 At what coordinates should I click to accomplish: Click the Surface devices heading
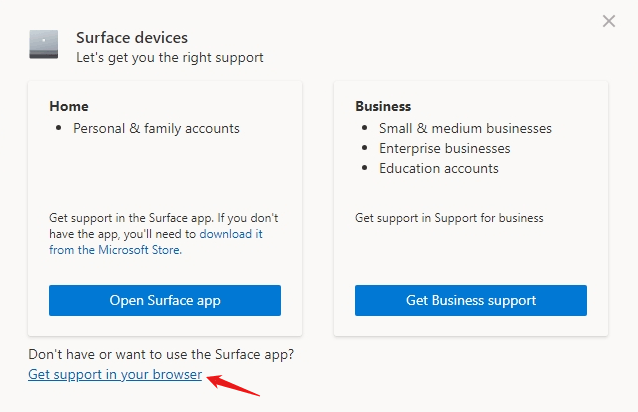(132, 37)
